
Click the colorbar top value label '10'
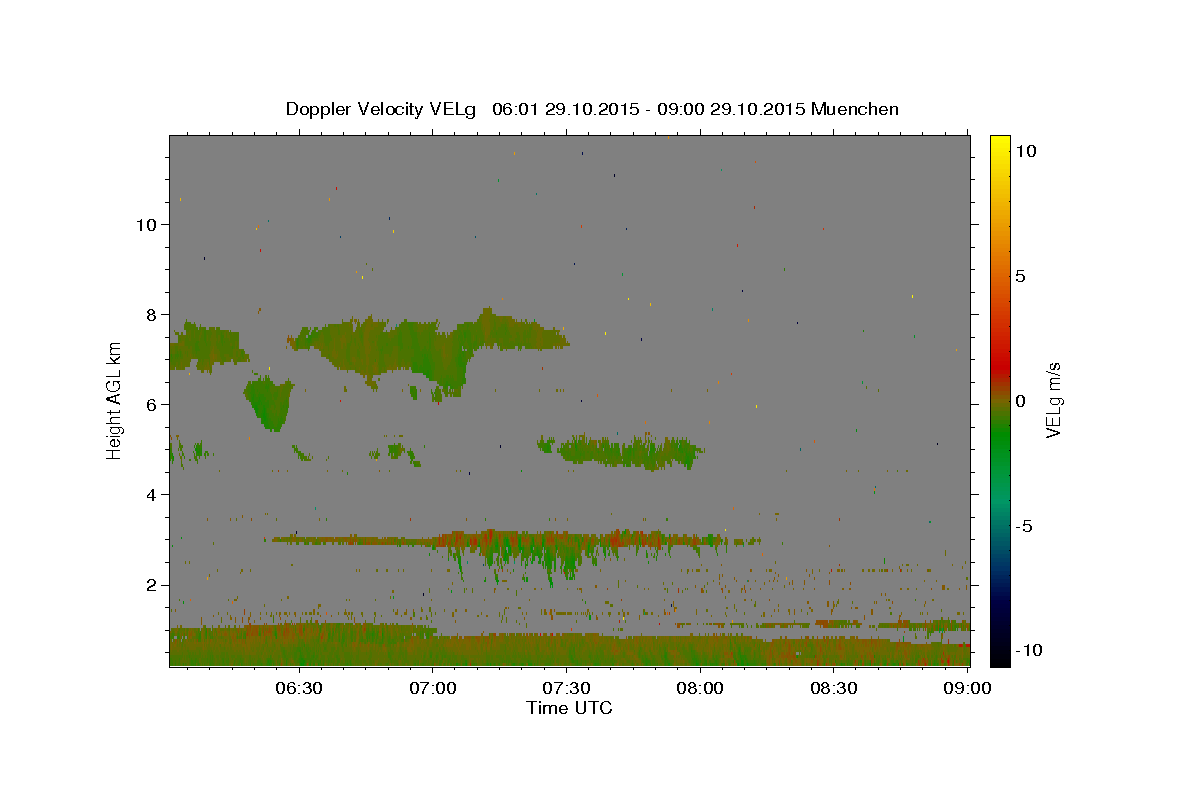(x=1026, y=150)
